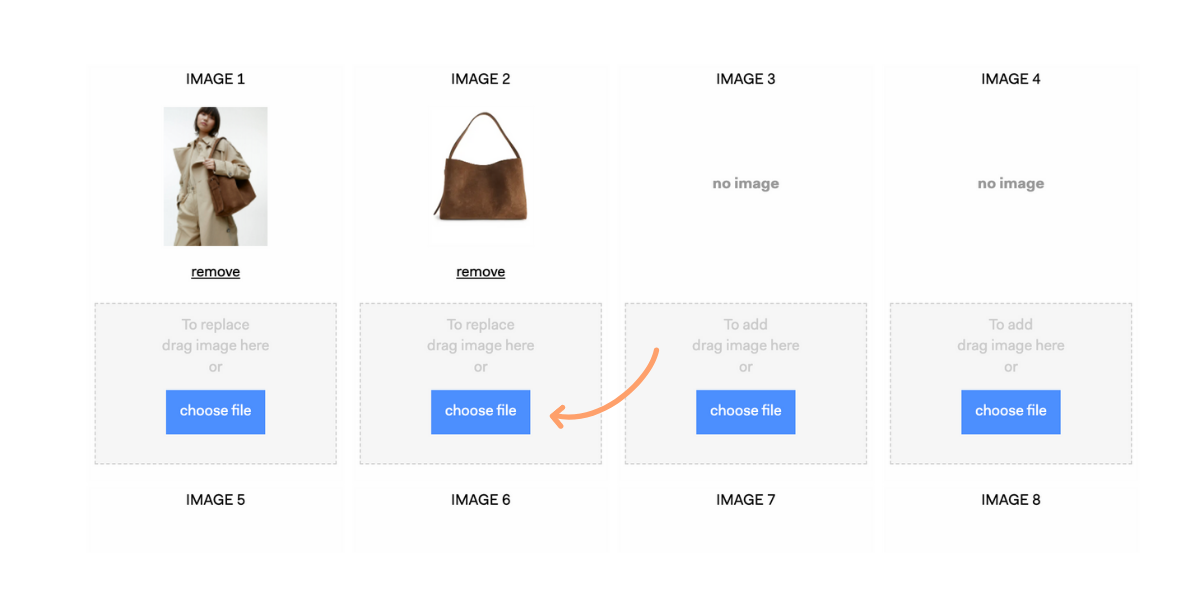This screenshot has height=600, width=1200.
Task: Click the IMAGE 2 heading
Action: point(480,79)
